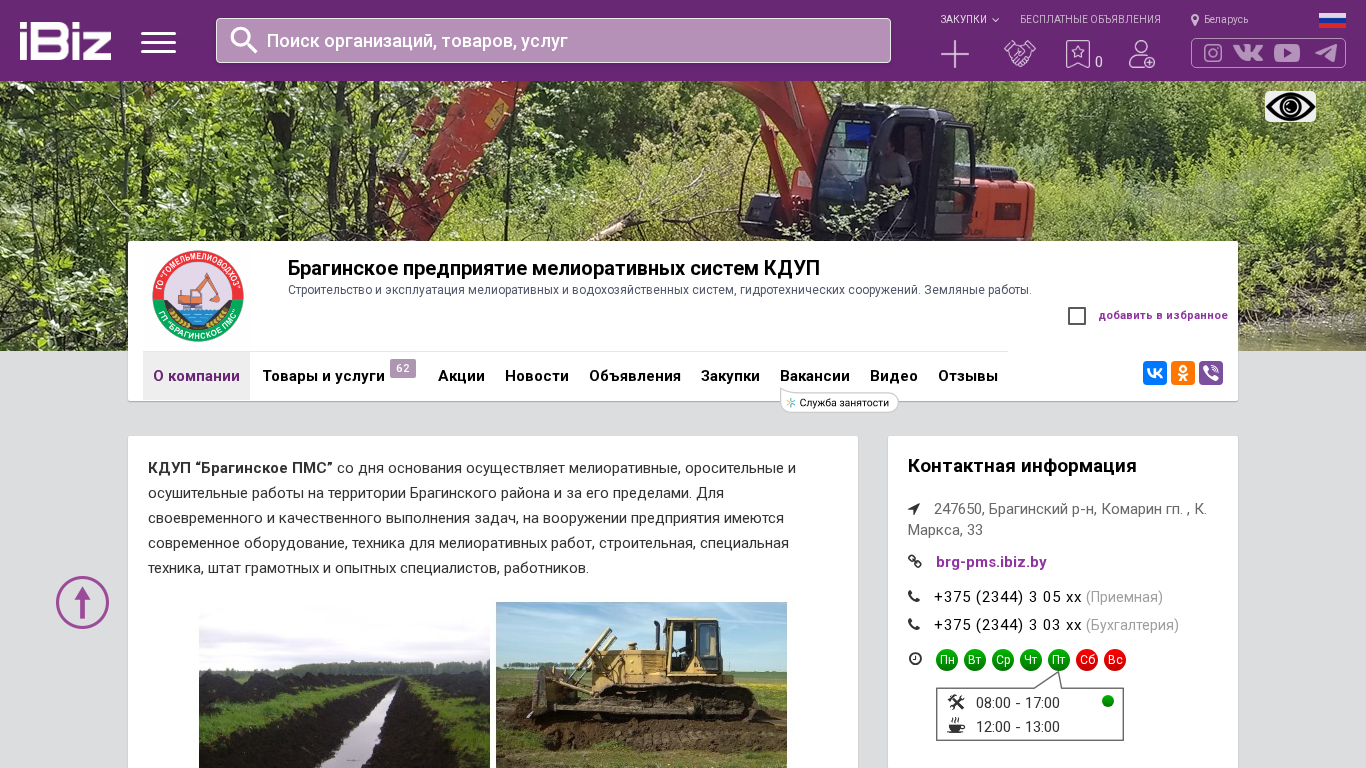This screenshot has width=1366, height=768.
Task: Open the Закупки company tab
Action: click(x=730, y=376)
